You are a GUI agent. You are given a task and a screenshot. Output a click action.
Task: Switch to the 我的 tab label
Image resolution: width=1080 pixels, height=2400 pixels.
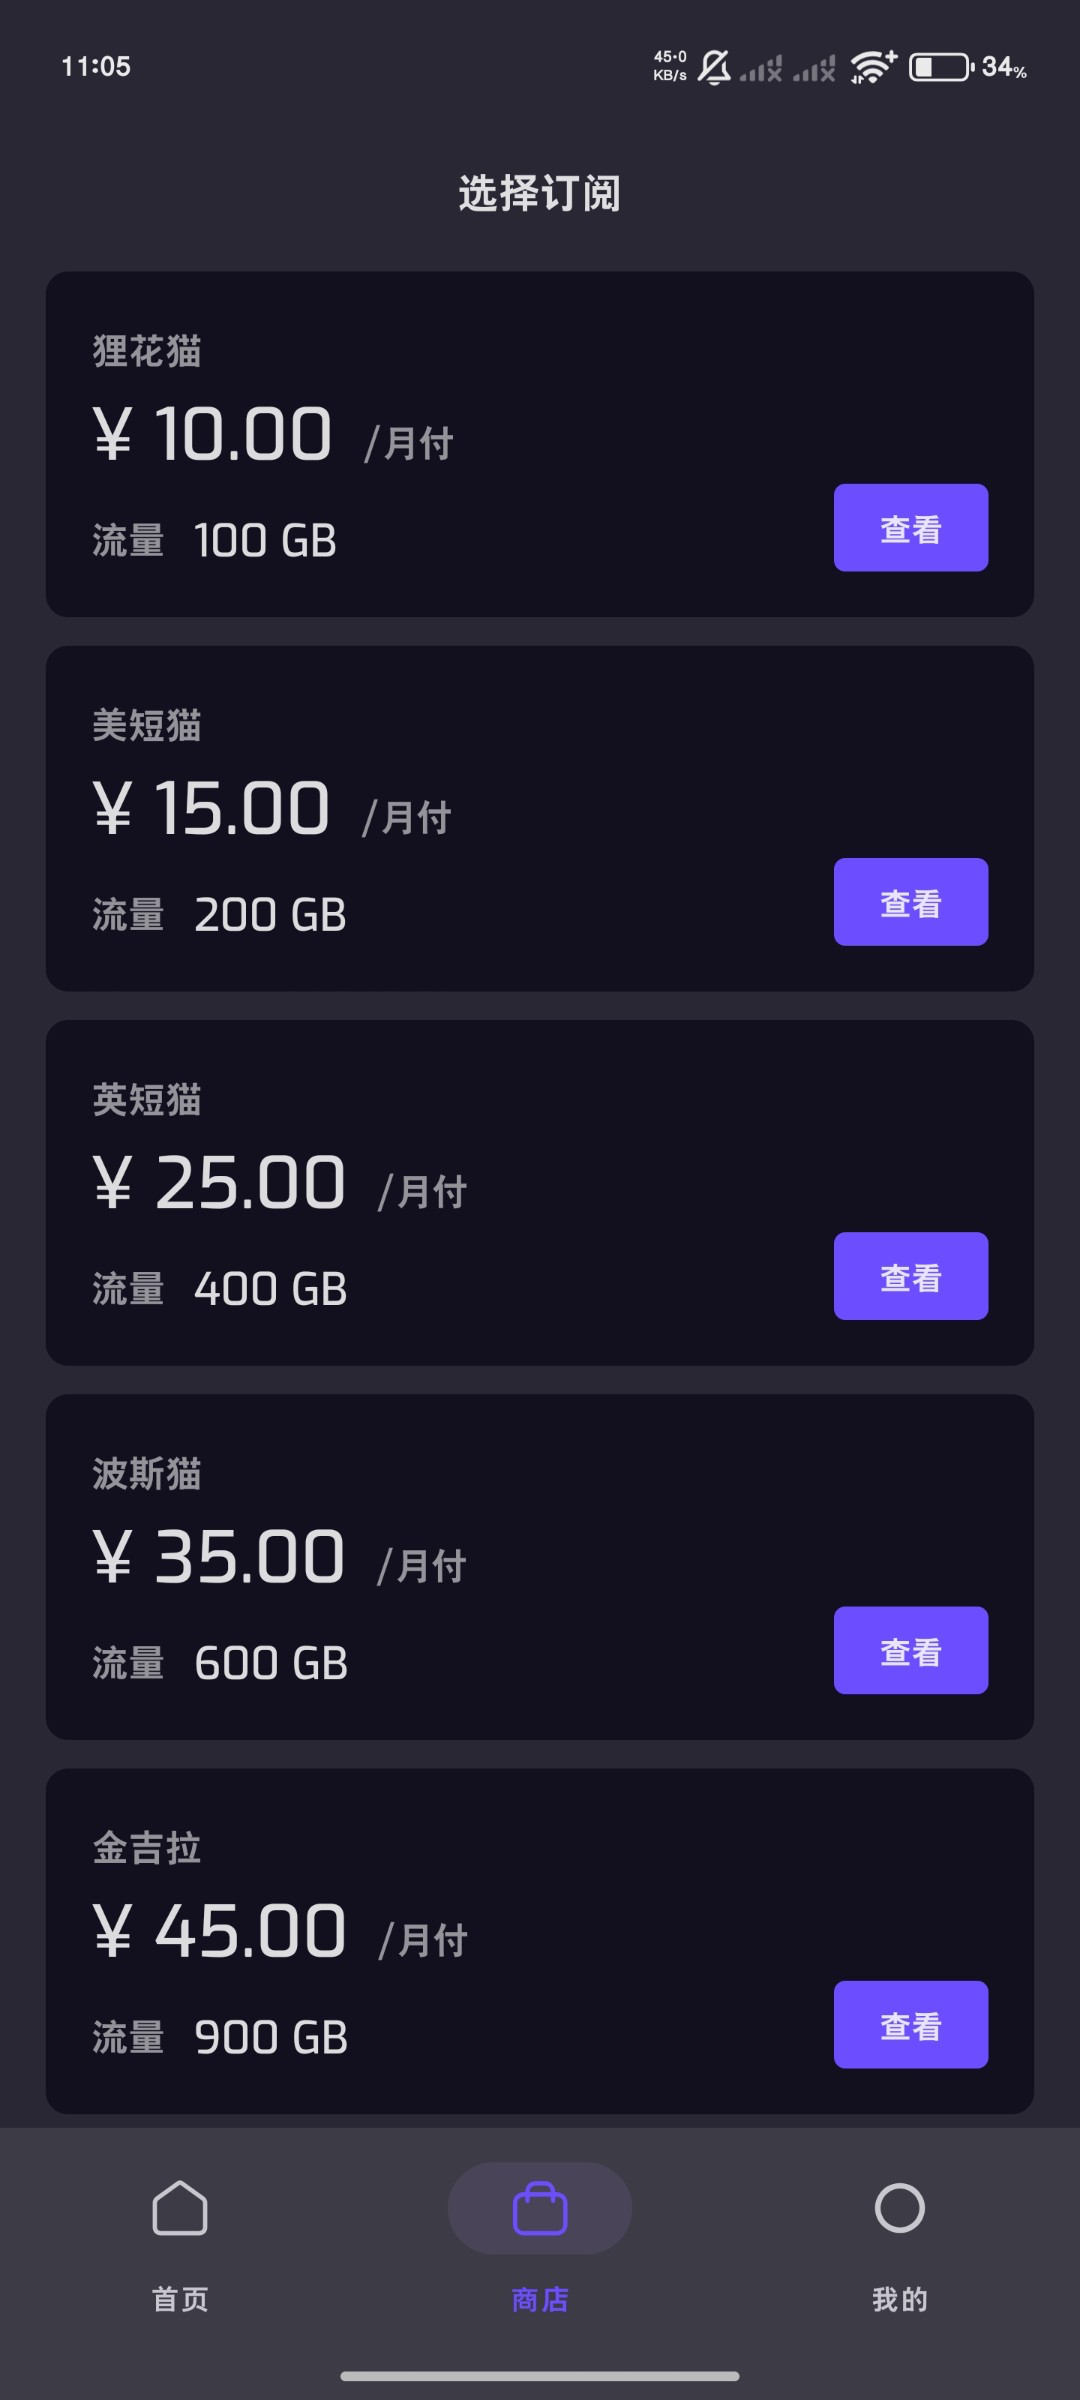point(899,2299)
